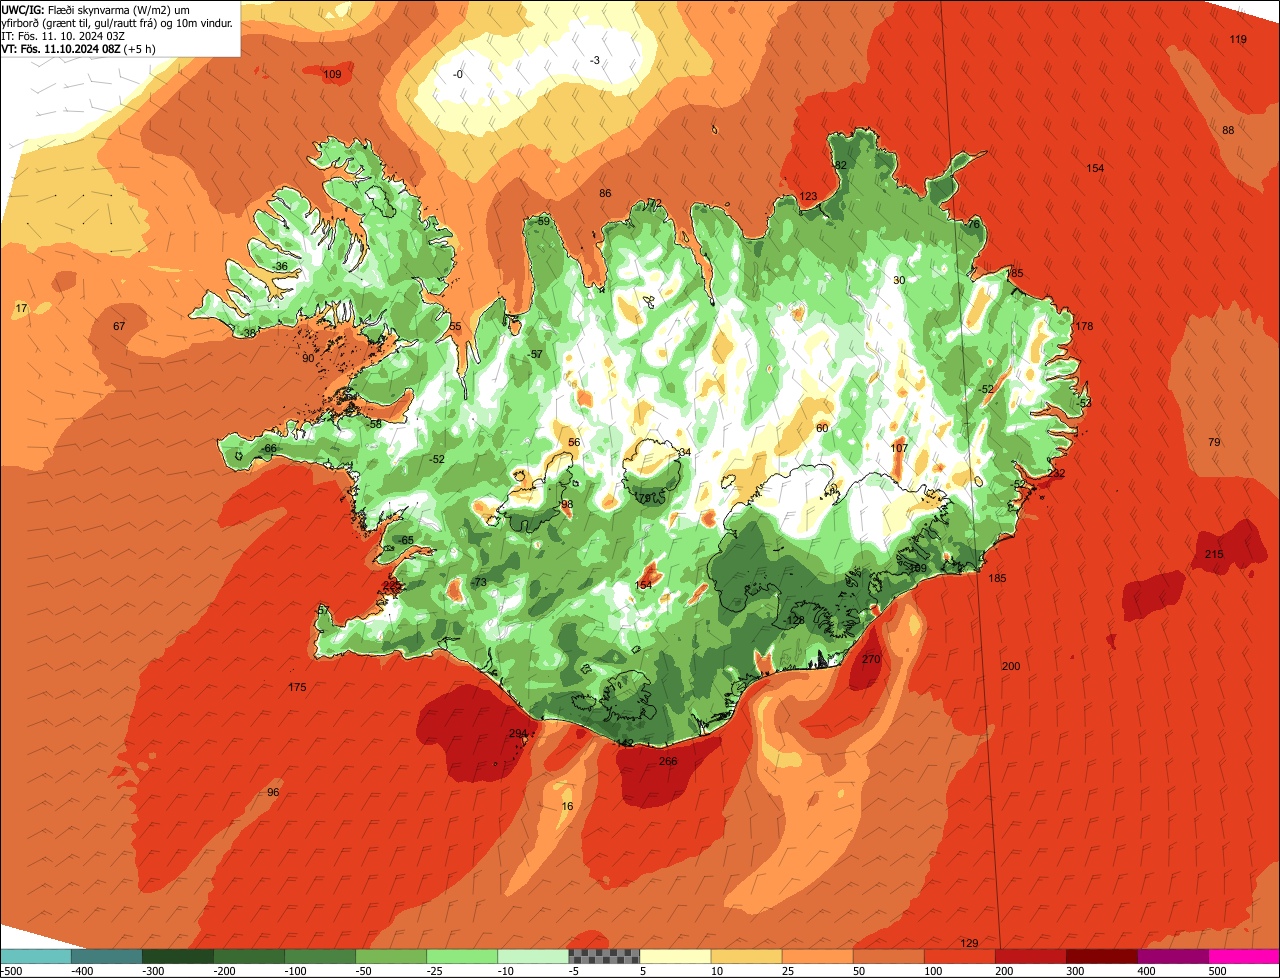This screenshot has width=1280, height=978.
Task: Click the '107' value in the eastern highlands
Action: pyautogui.click(x=899, y=448)
